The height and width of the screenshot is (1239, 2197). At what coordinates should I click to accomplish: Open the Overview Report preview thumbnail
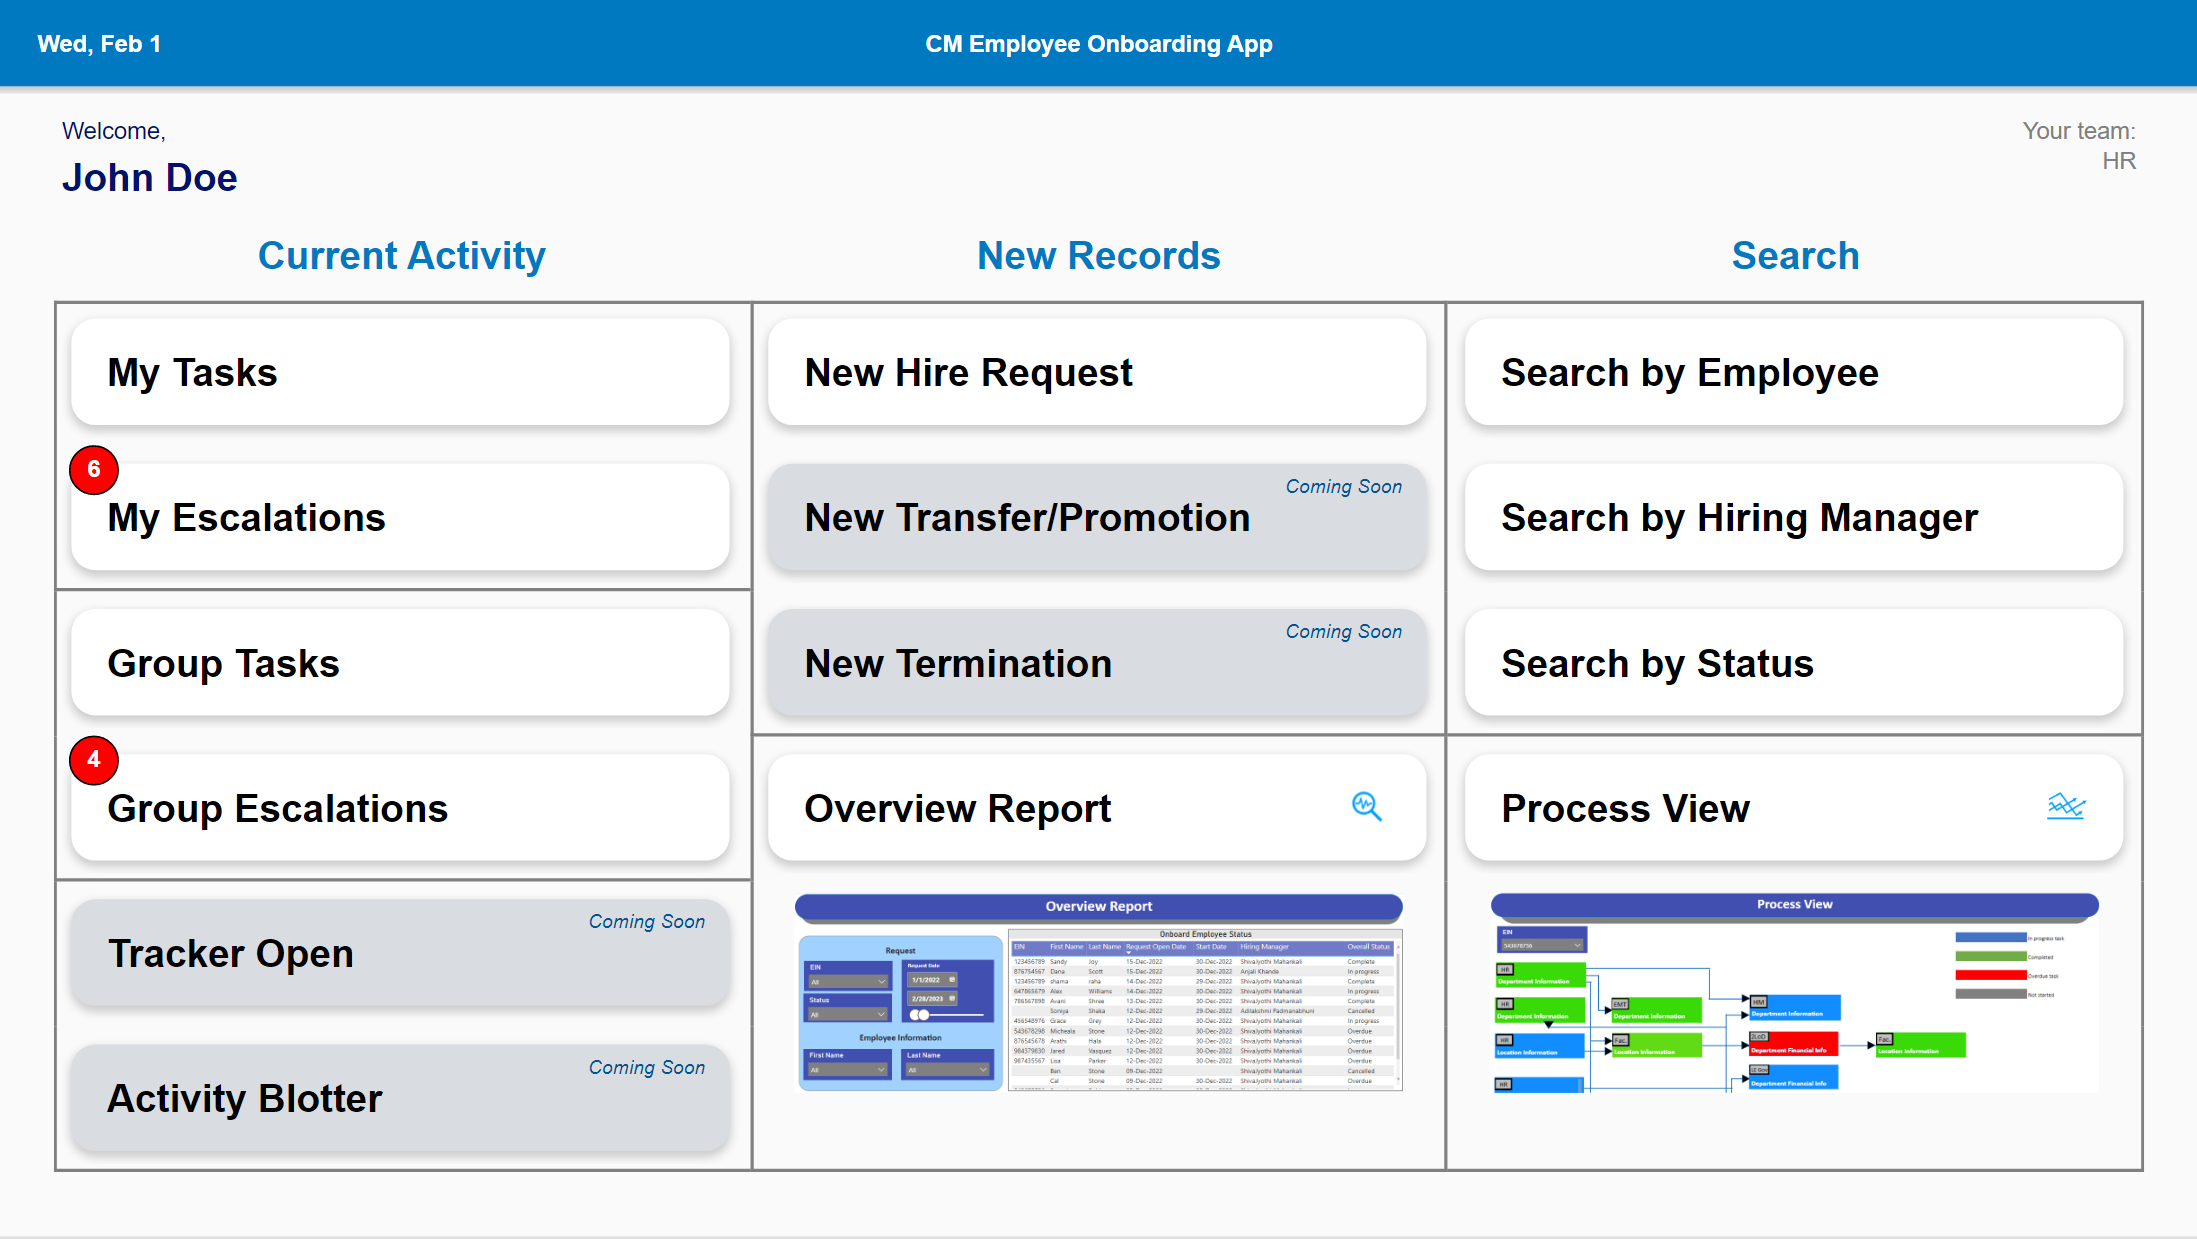point(1099,992)
